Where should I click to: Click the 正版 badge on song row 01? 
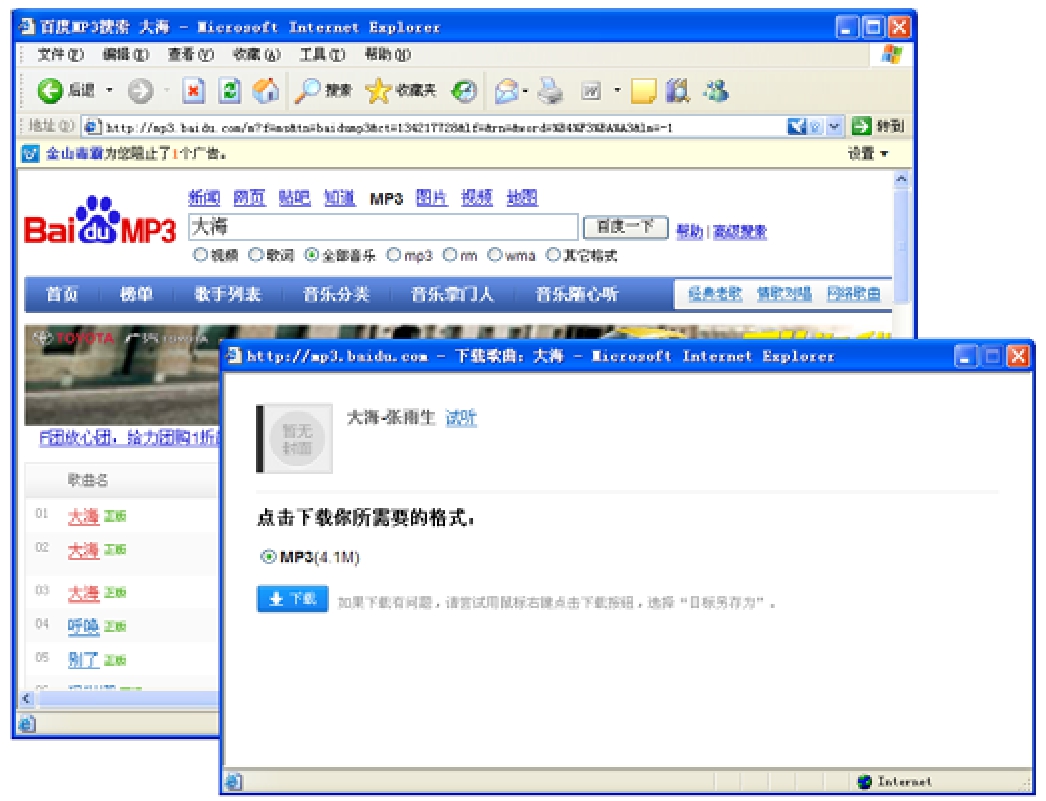pyautogui.click(x=115, y=516)
